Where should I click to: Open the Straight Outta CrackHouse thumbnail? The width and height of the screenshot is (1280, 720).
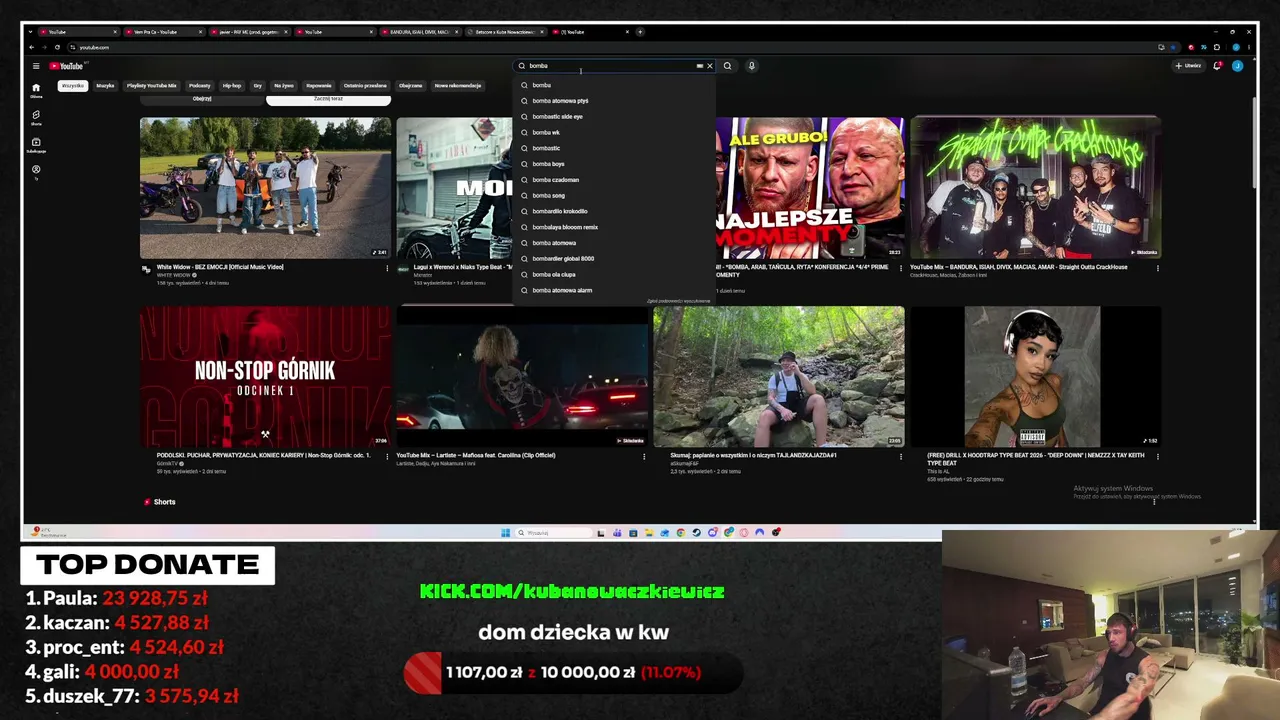[x=1036, y=188]
